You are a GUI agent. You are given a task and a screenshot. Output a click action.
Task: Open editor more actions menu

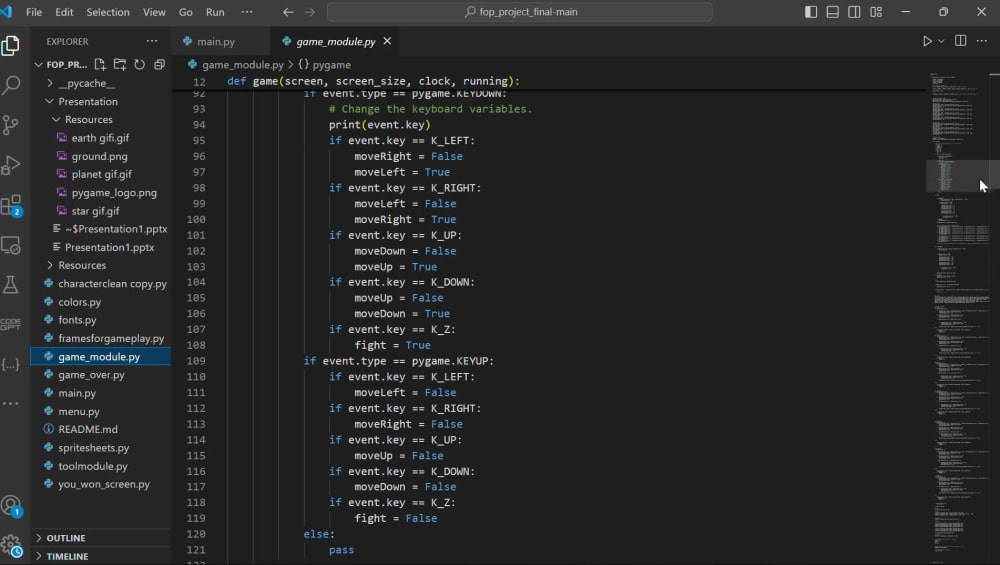pos(982,41)
